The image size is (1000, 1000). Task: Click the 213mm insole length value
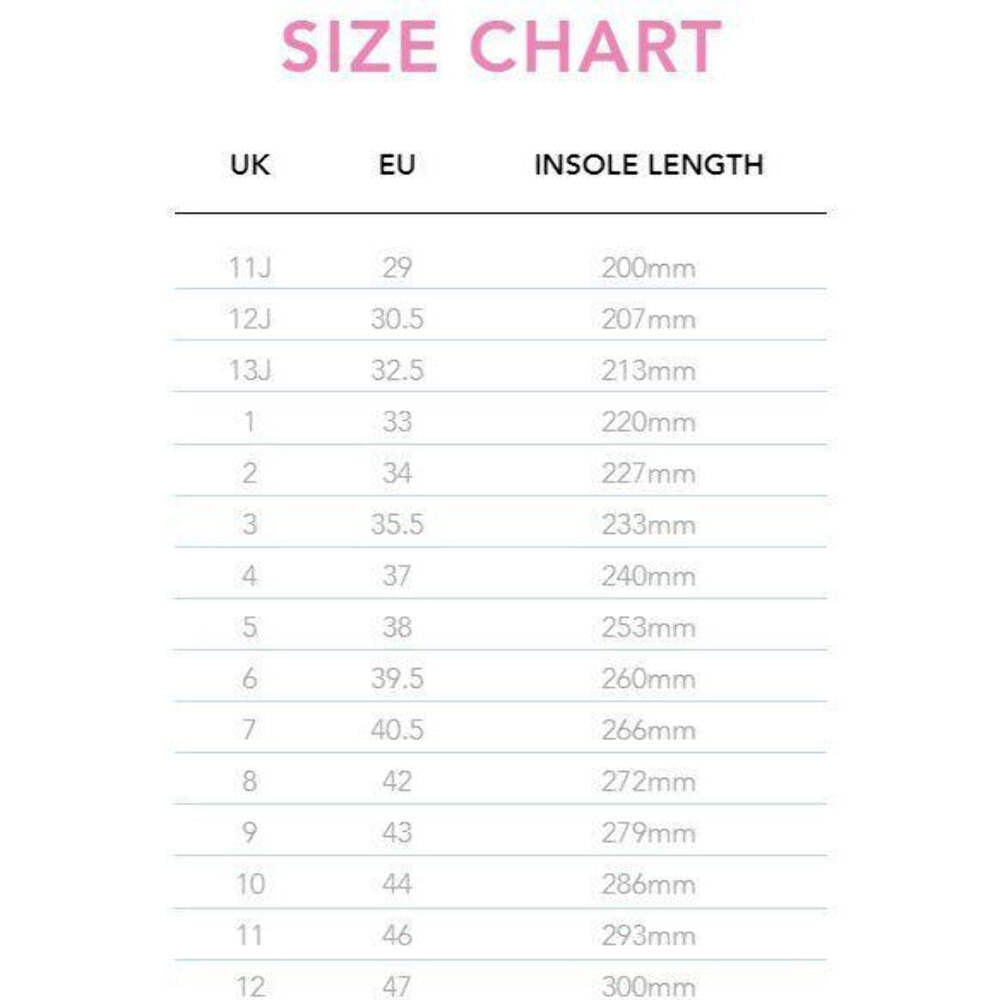click(x=649, y=371)
